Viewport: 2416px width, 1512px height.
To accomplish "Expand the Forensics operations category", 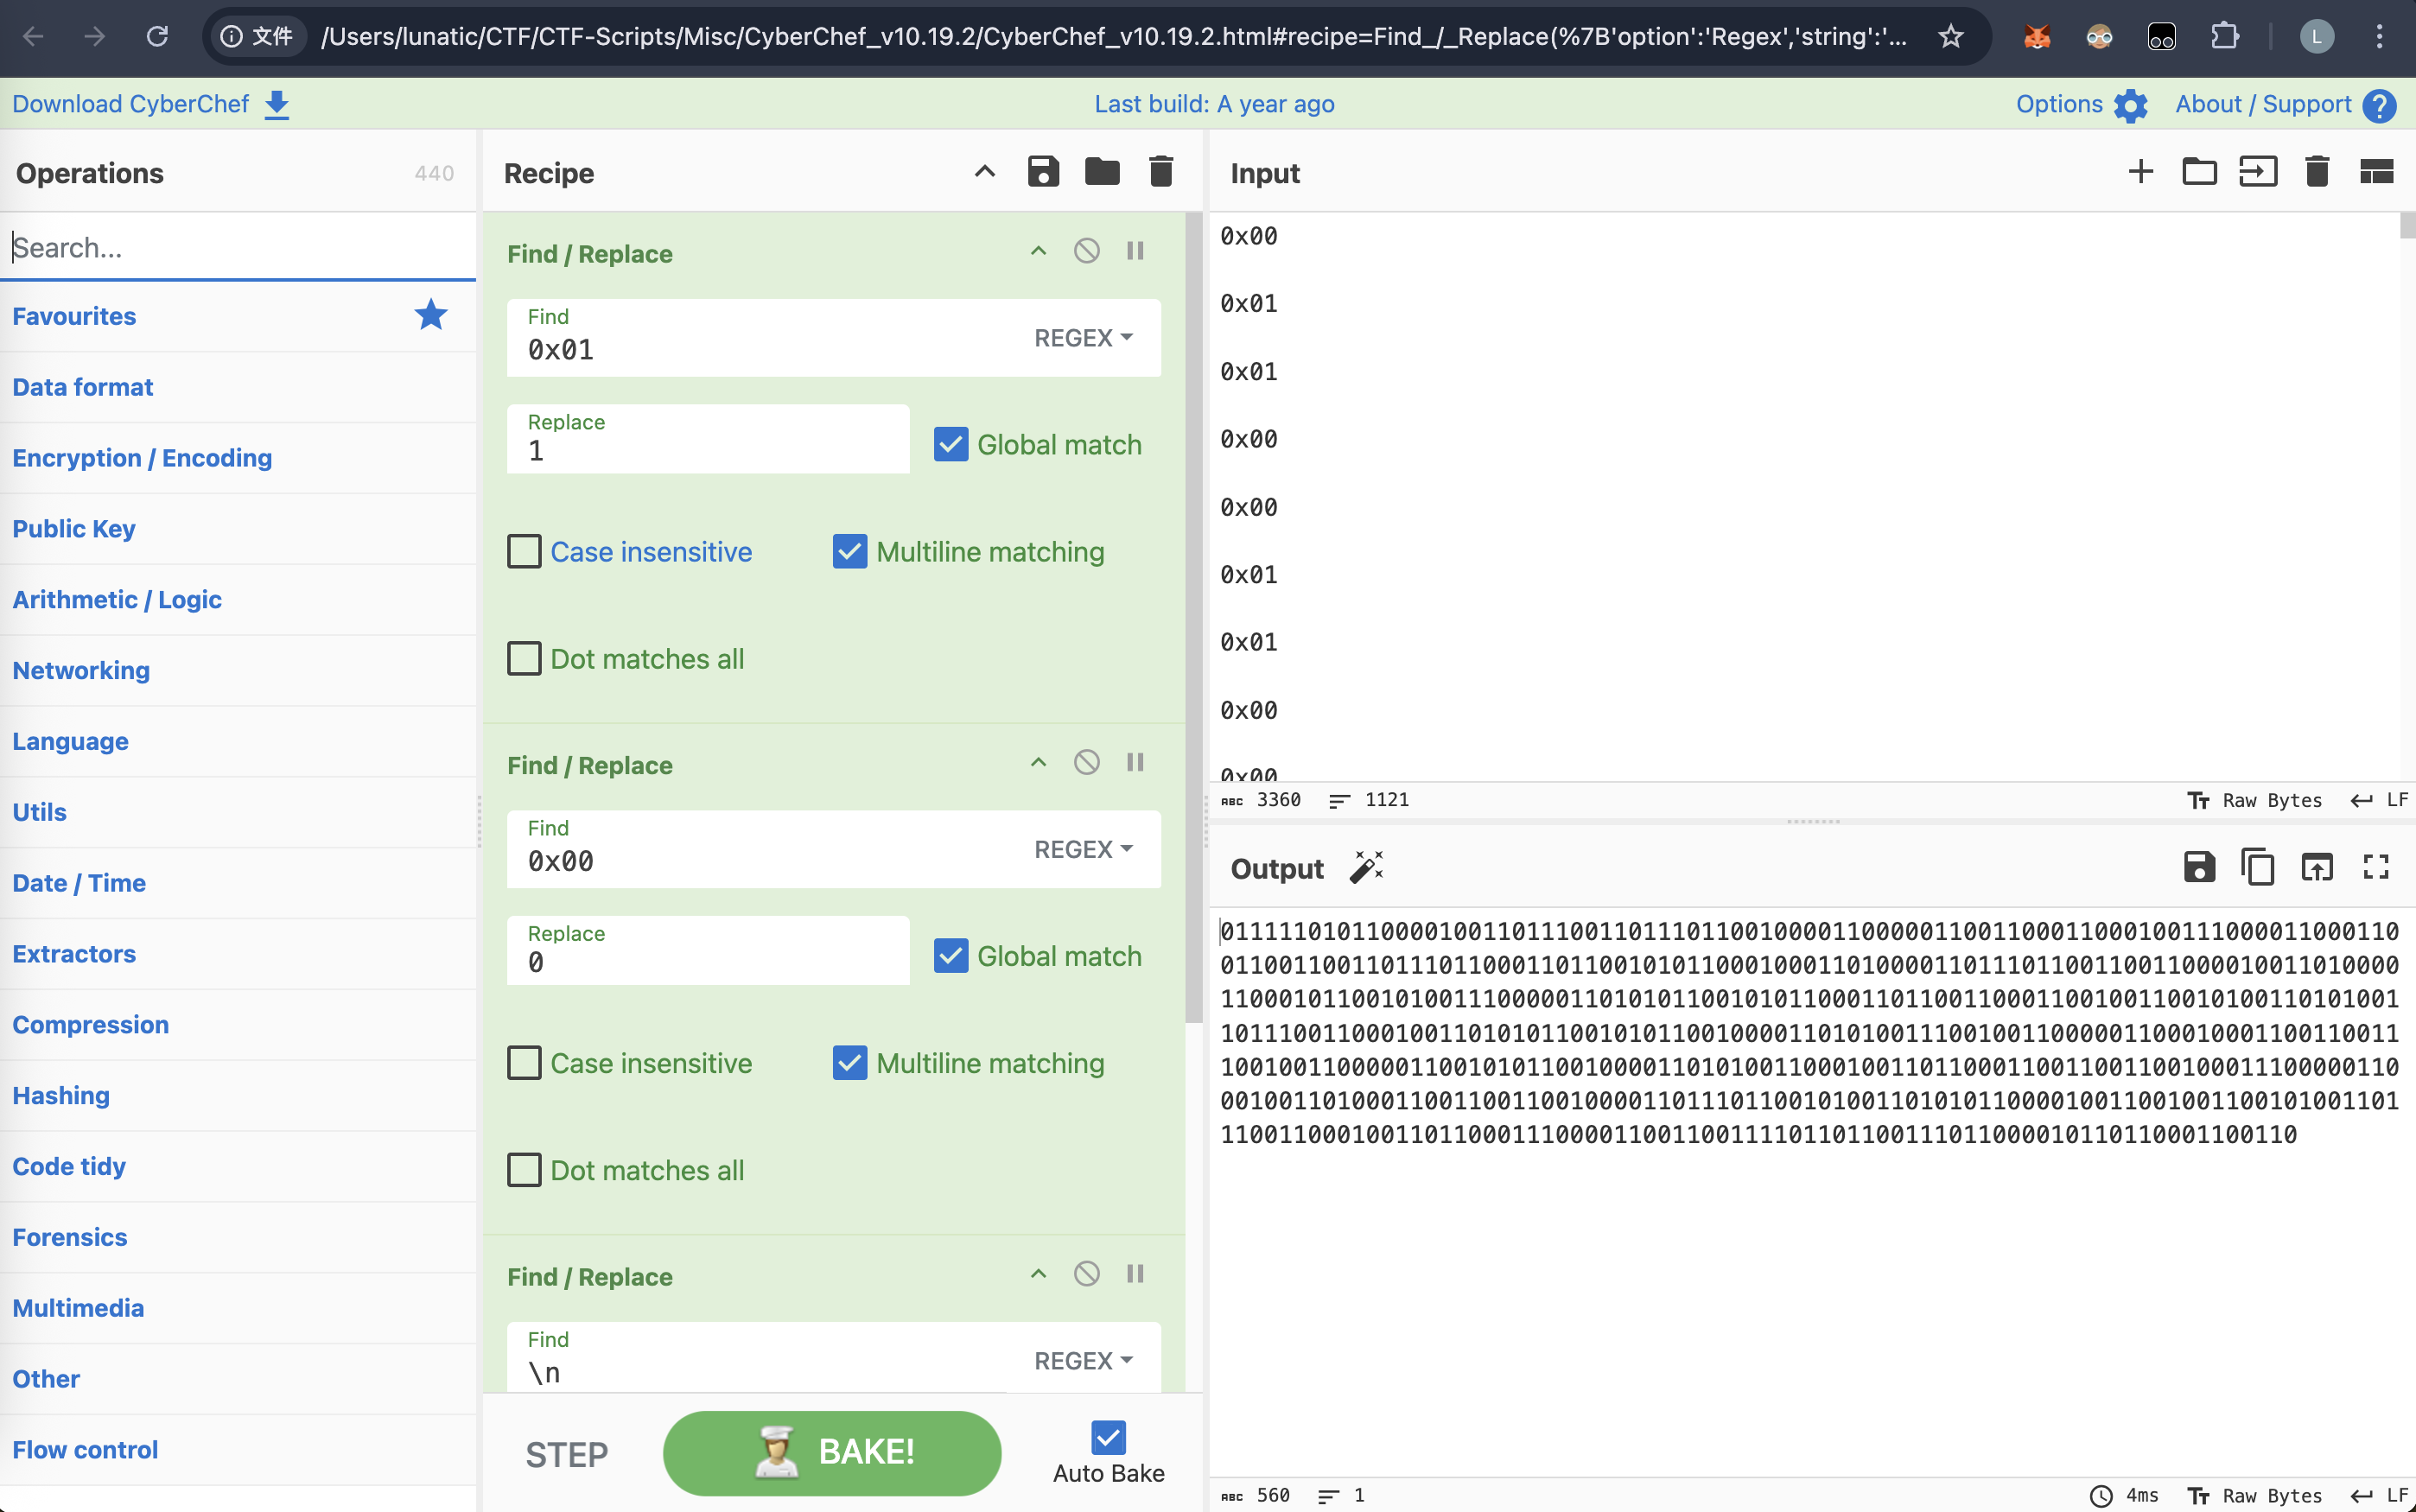I will pos(70,1237).
